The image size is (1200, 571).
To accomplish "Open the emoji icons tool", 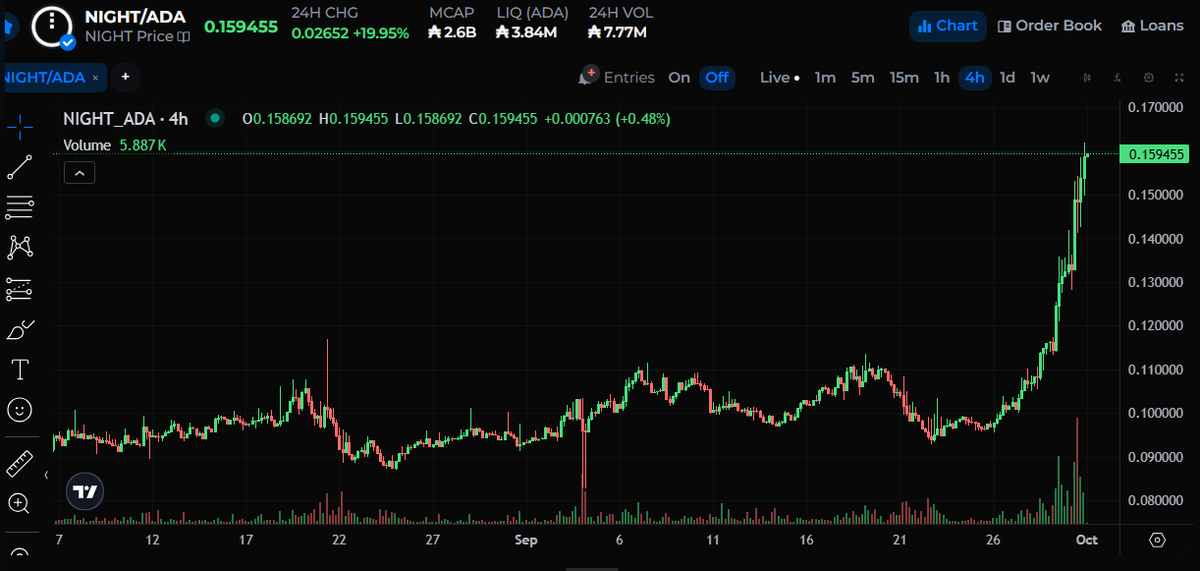I will tap(20, 410).
